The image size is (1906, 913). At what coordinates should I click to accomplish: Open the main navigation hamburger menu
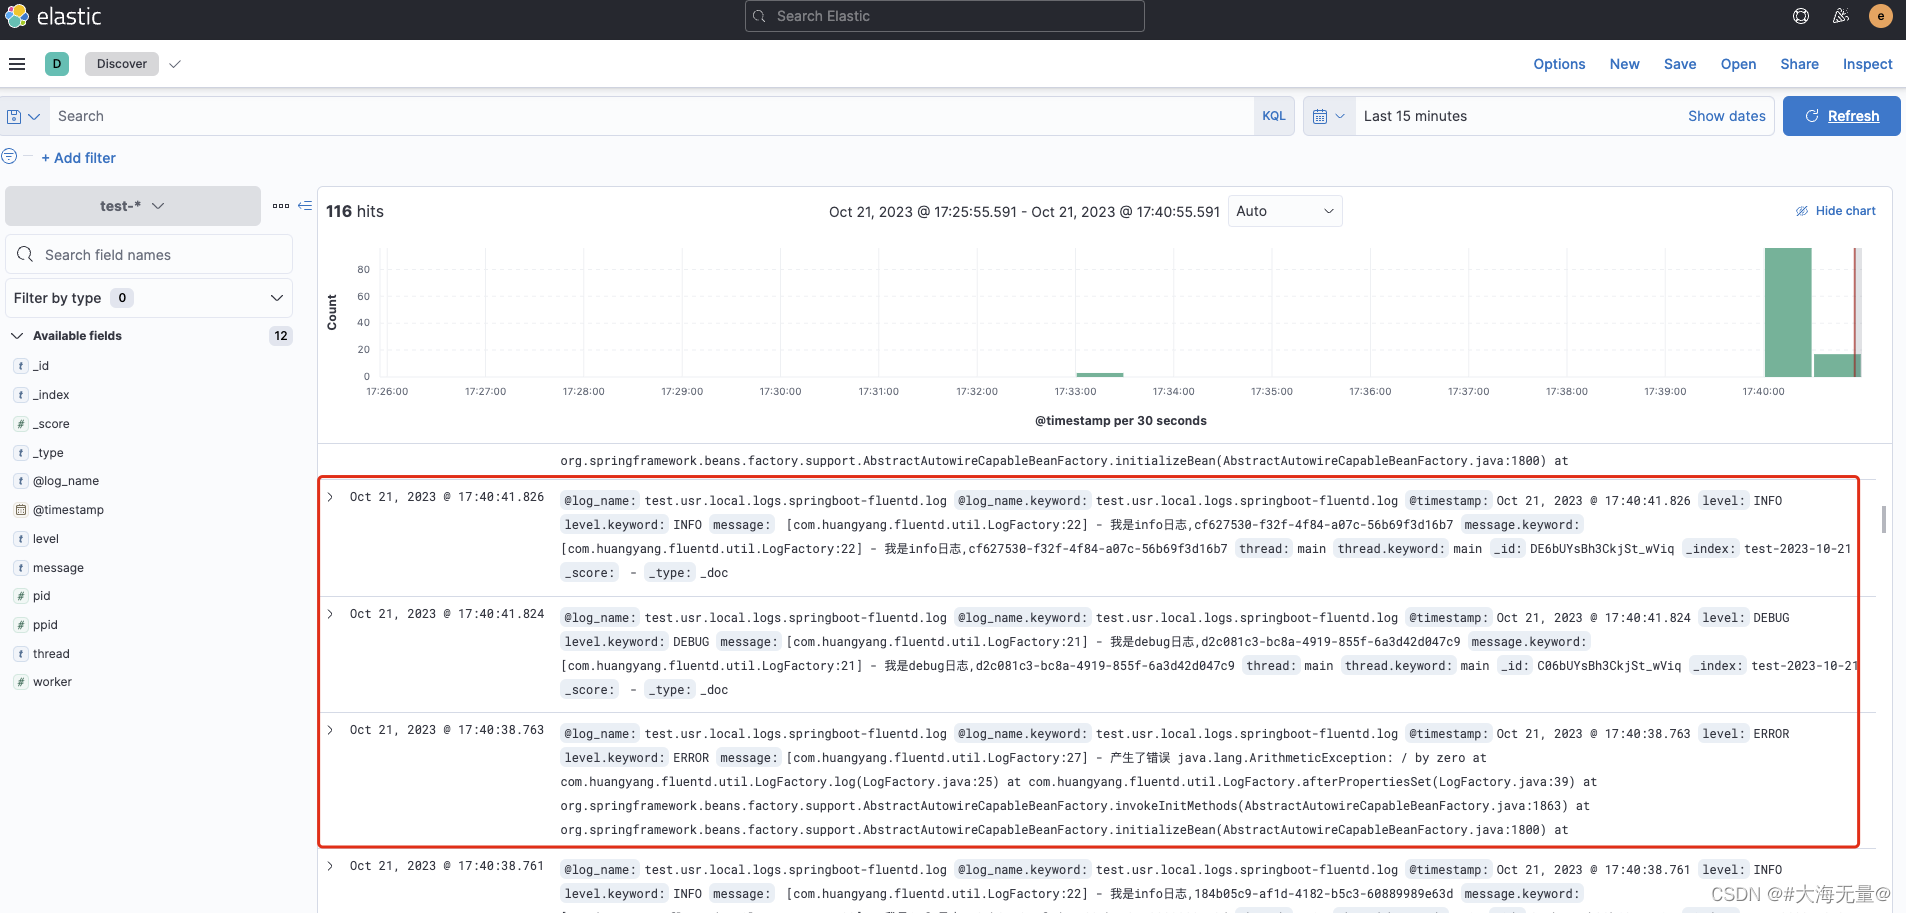click(17, 63)
